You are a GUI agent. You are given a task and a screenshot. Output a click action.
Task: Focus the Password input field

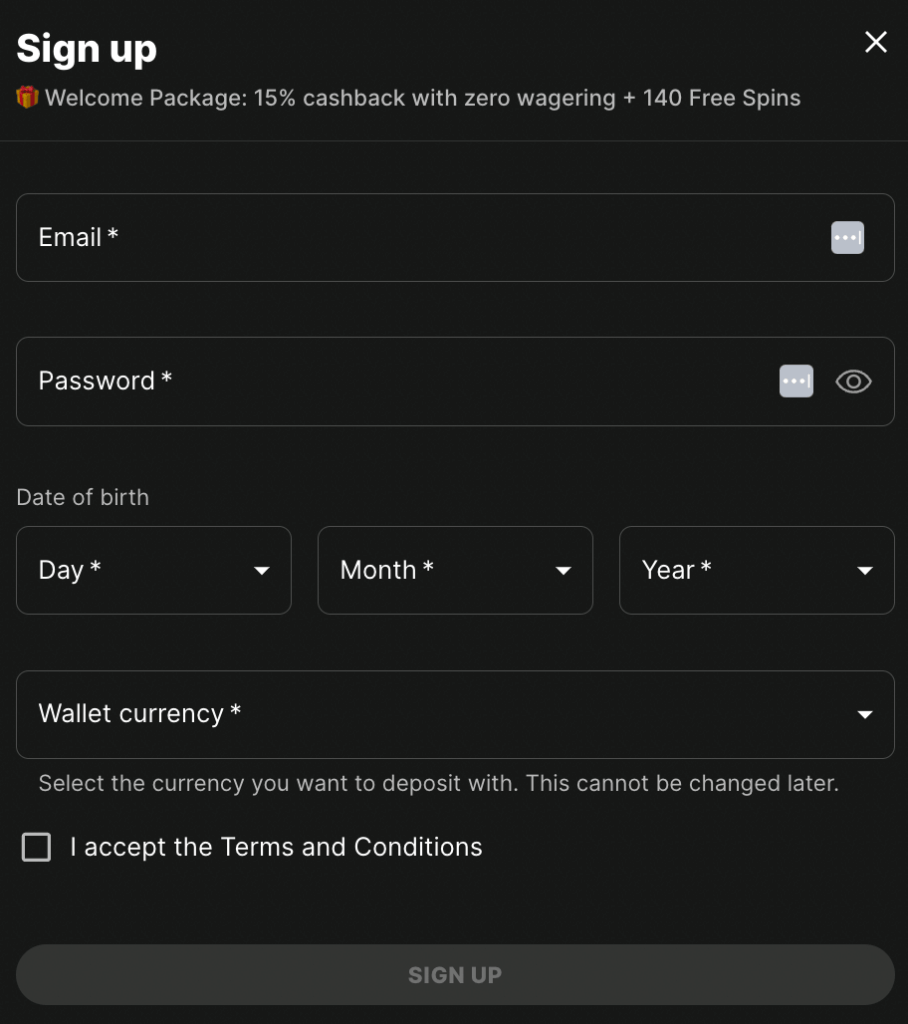pos(455,381)
